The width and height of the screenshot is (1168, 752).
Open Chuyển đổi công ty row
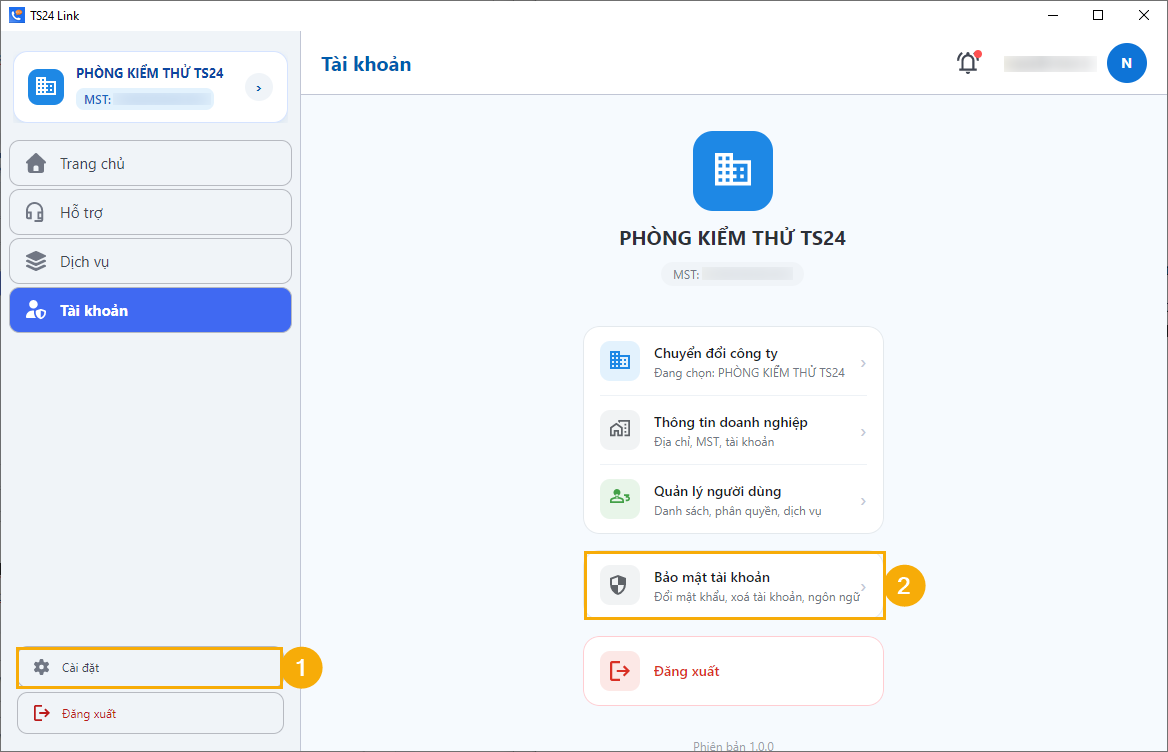point(734,362)
